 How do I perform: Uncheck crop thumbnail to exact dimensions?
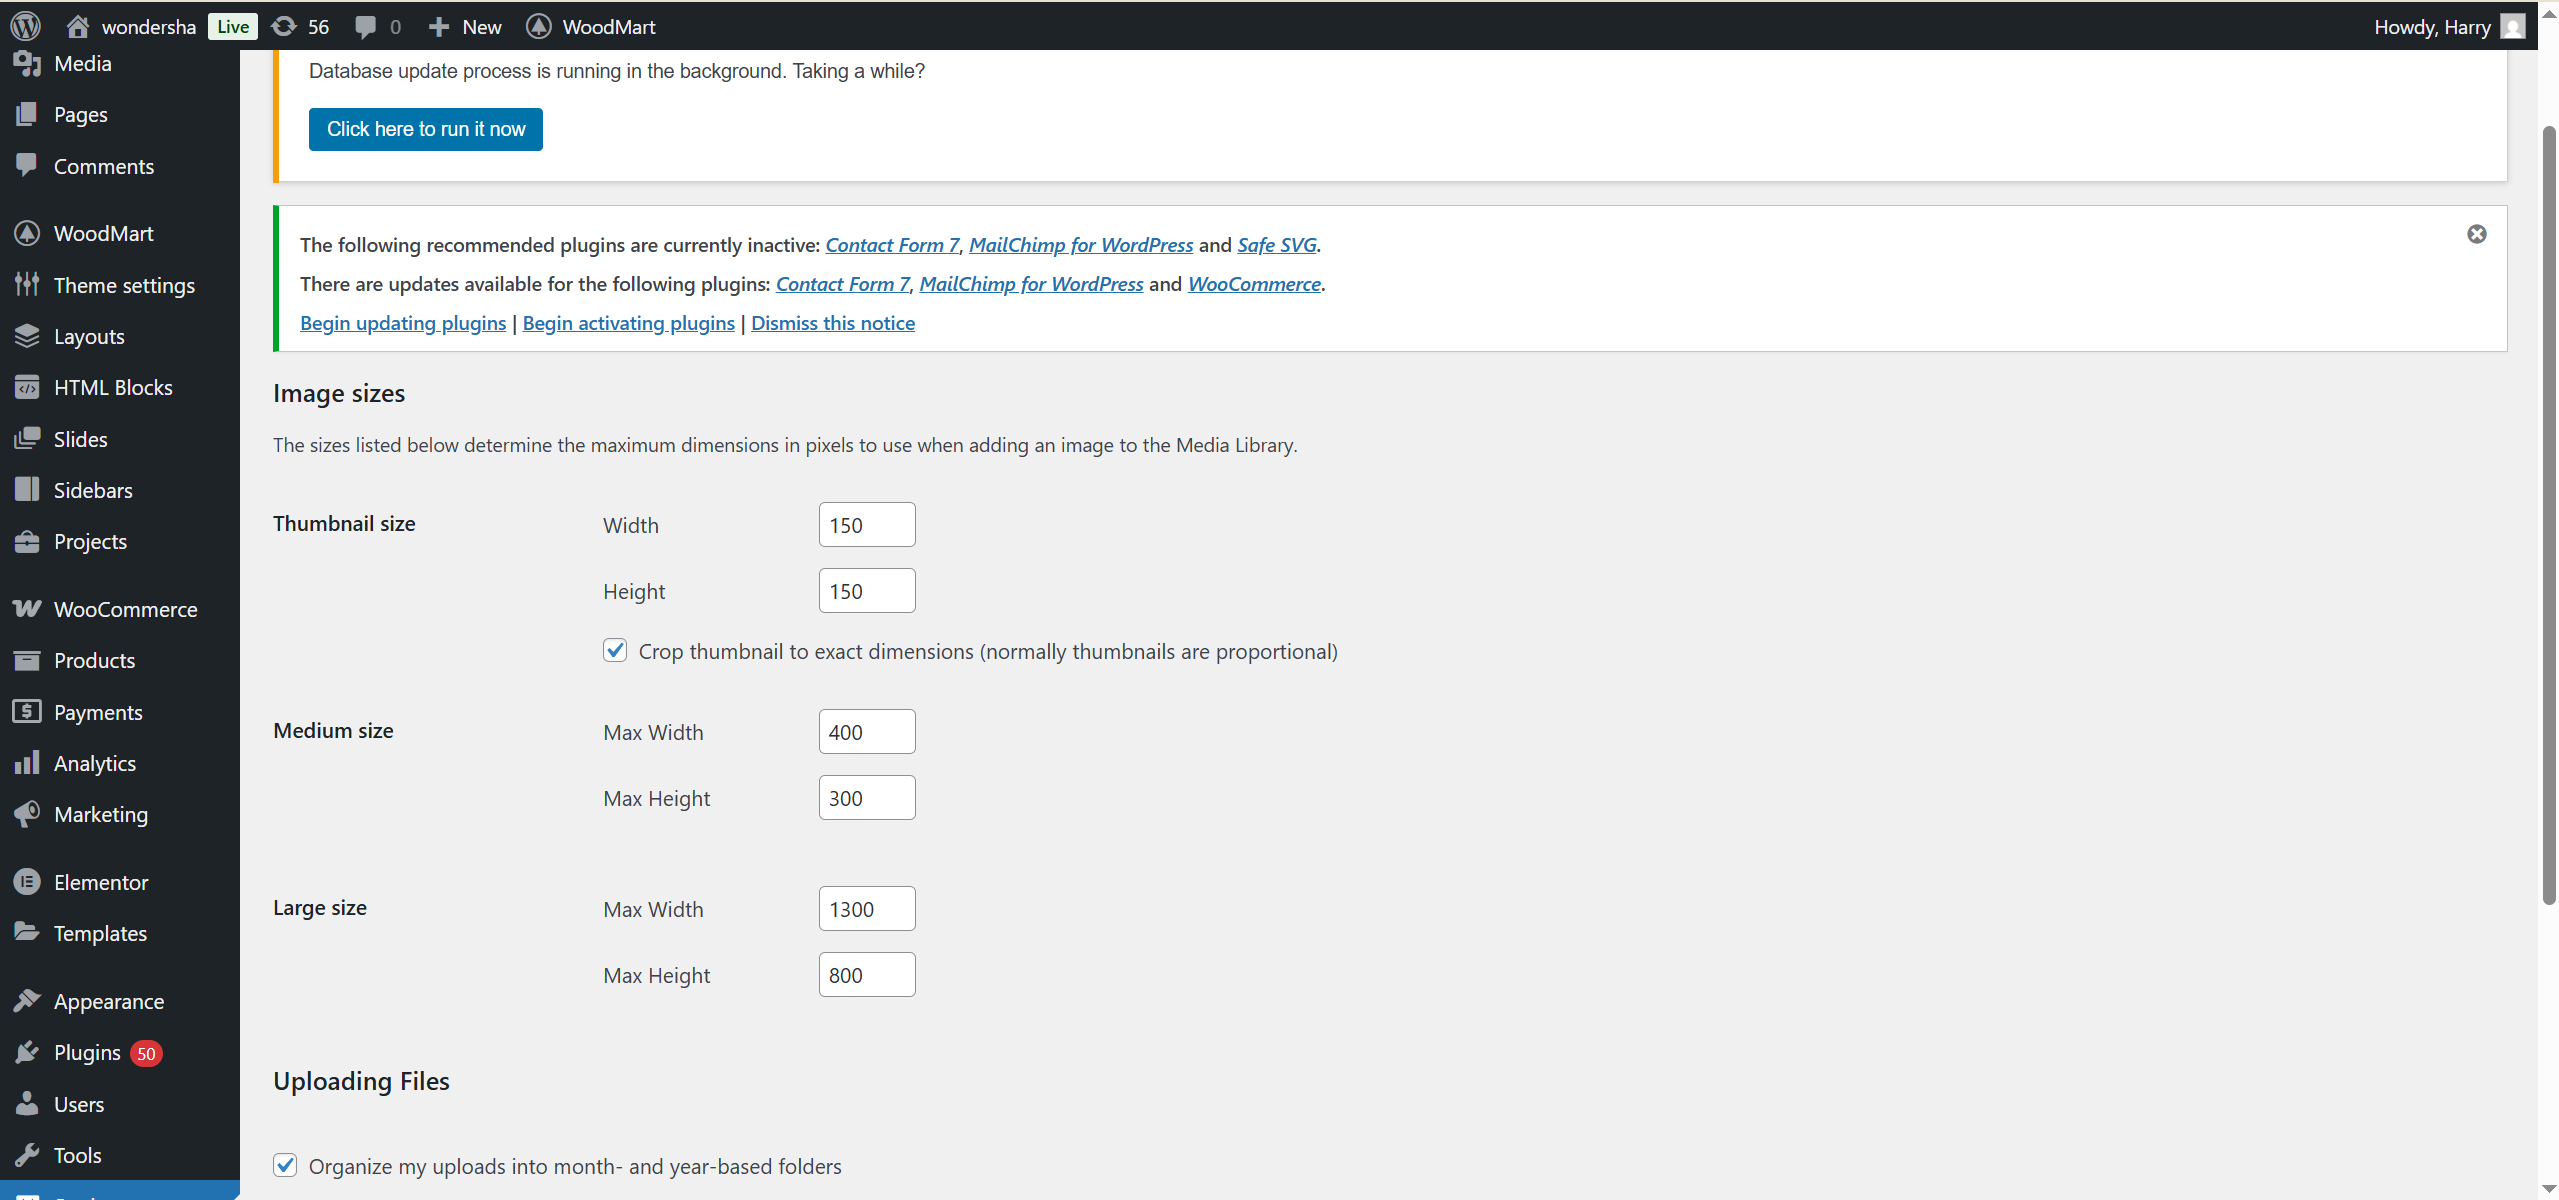pos(614,649)
